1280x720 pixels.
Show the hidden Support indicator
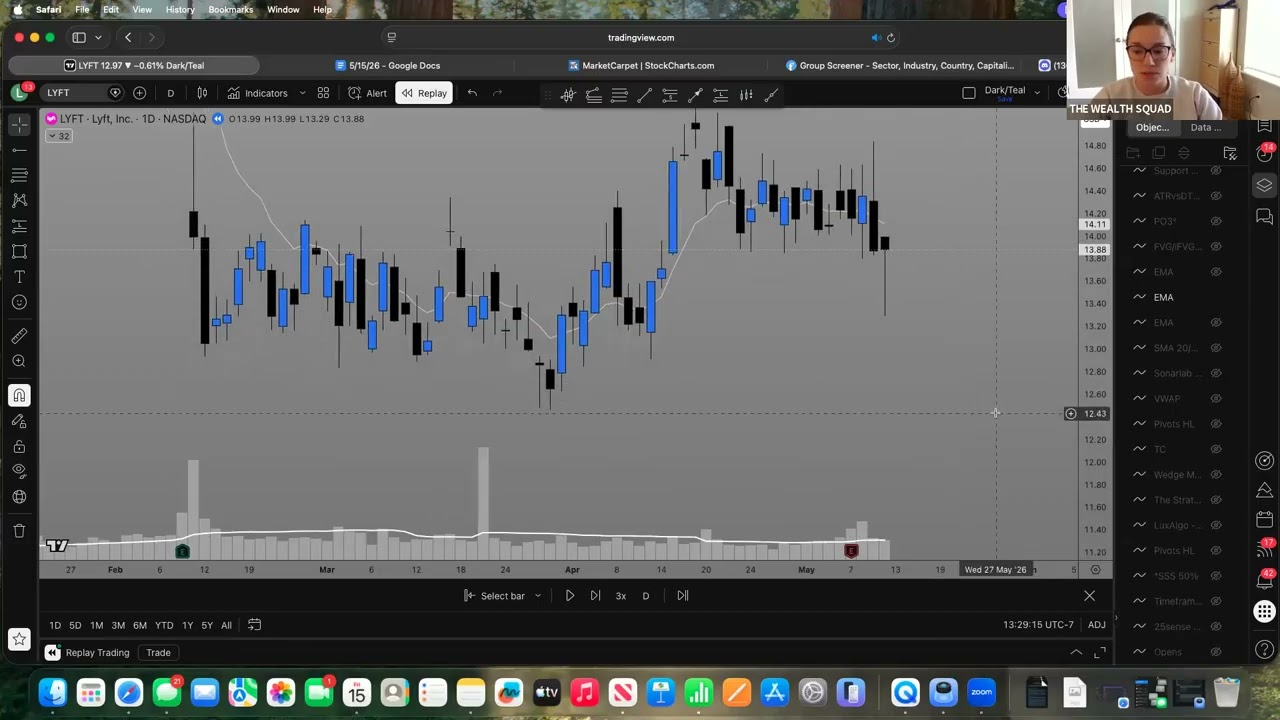[x=1216, y=171]
